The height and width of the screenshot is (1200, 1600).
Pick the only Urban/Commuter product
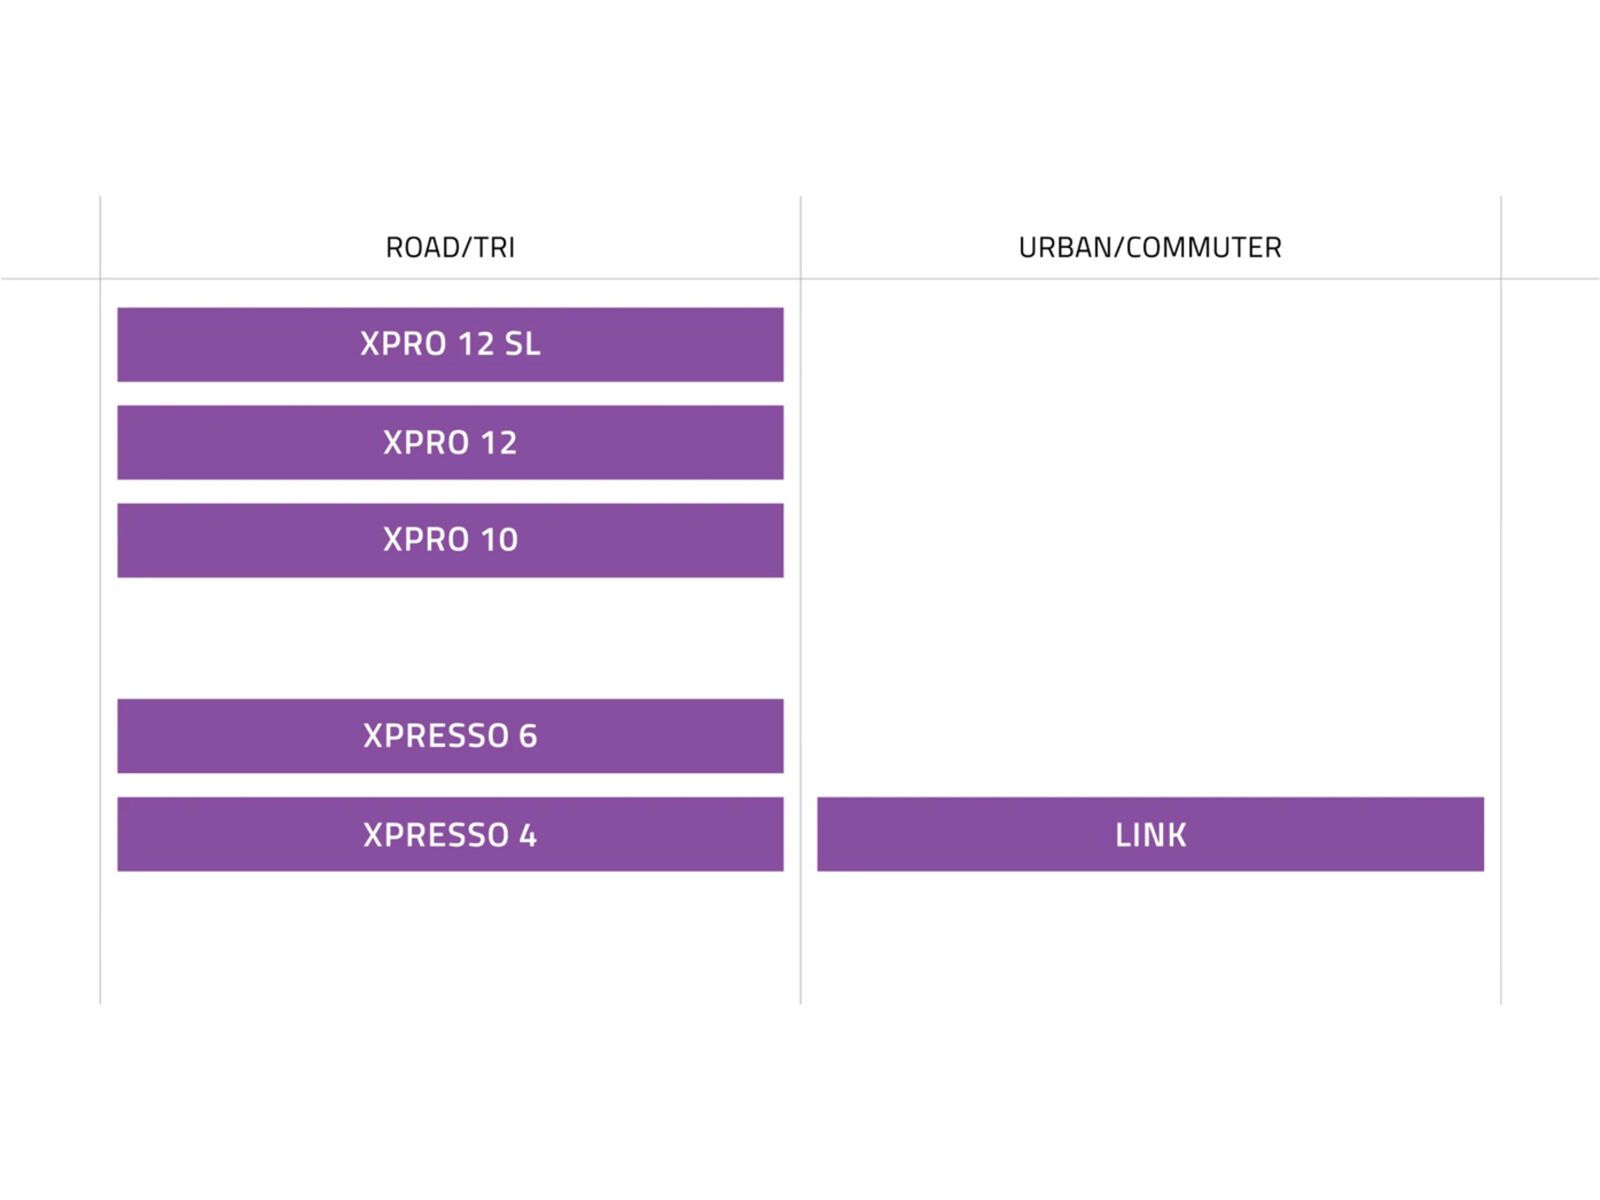tap(1150, 834)
